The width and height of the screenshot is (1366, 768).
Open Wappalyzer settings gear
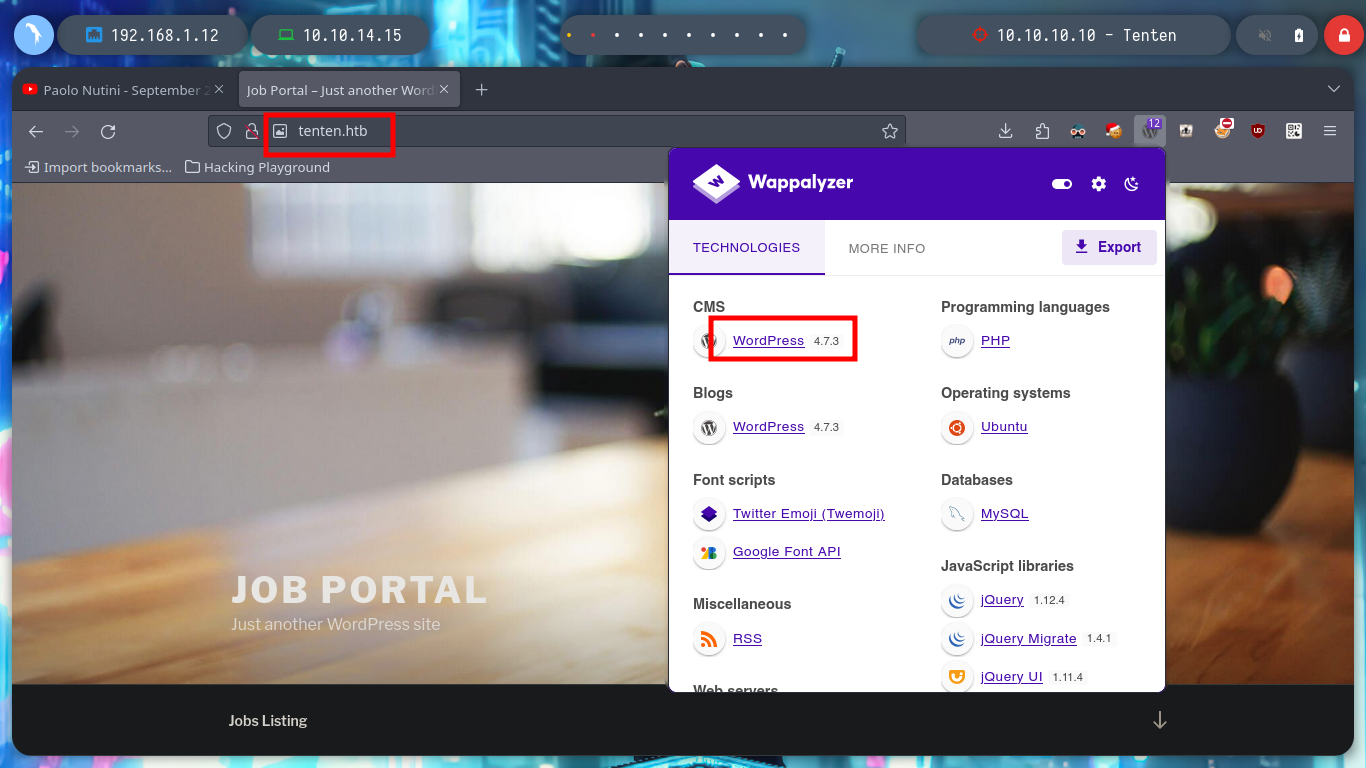click(x=1099, y=184)
